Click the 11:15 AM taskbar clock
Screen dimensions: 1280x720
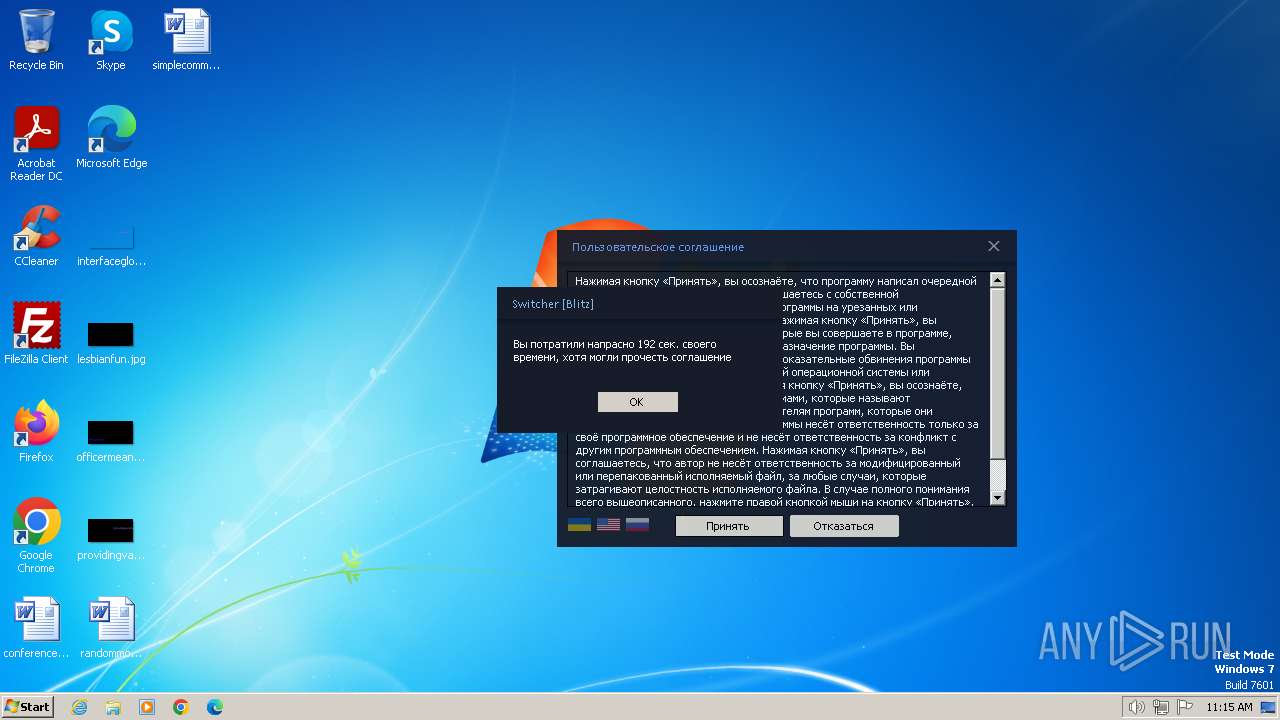[x=1229, y=707]
